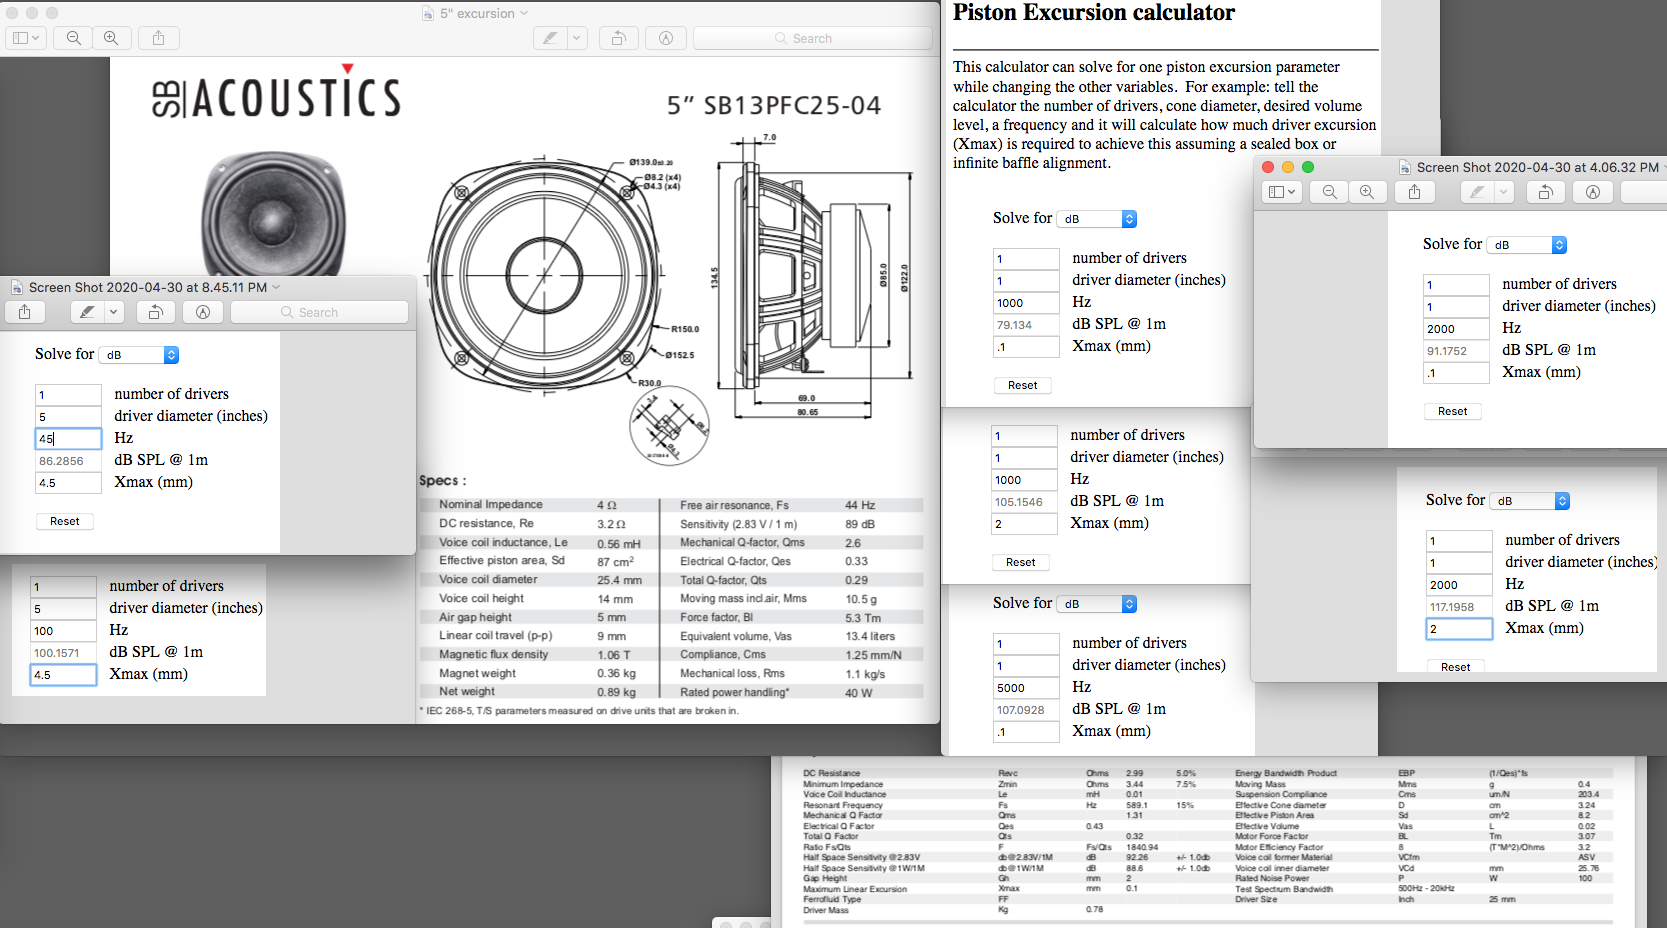Click the document icon beside 5" excursion title
This screenshot has height=928, width=1667.
coord(428,14)
